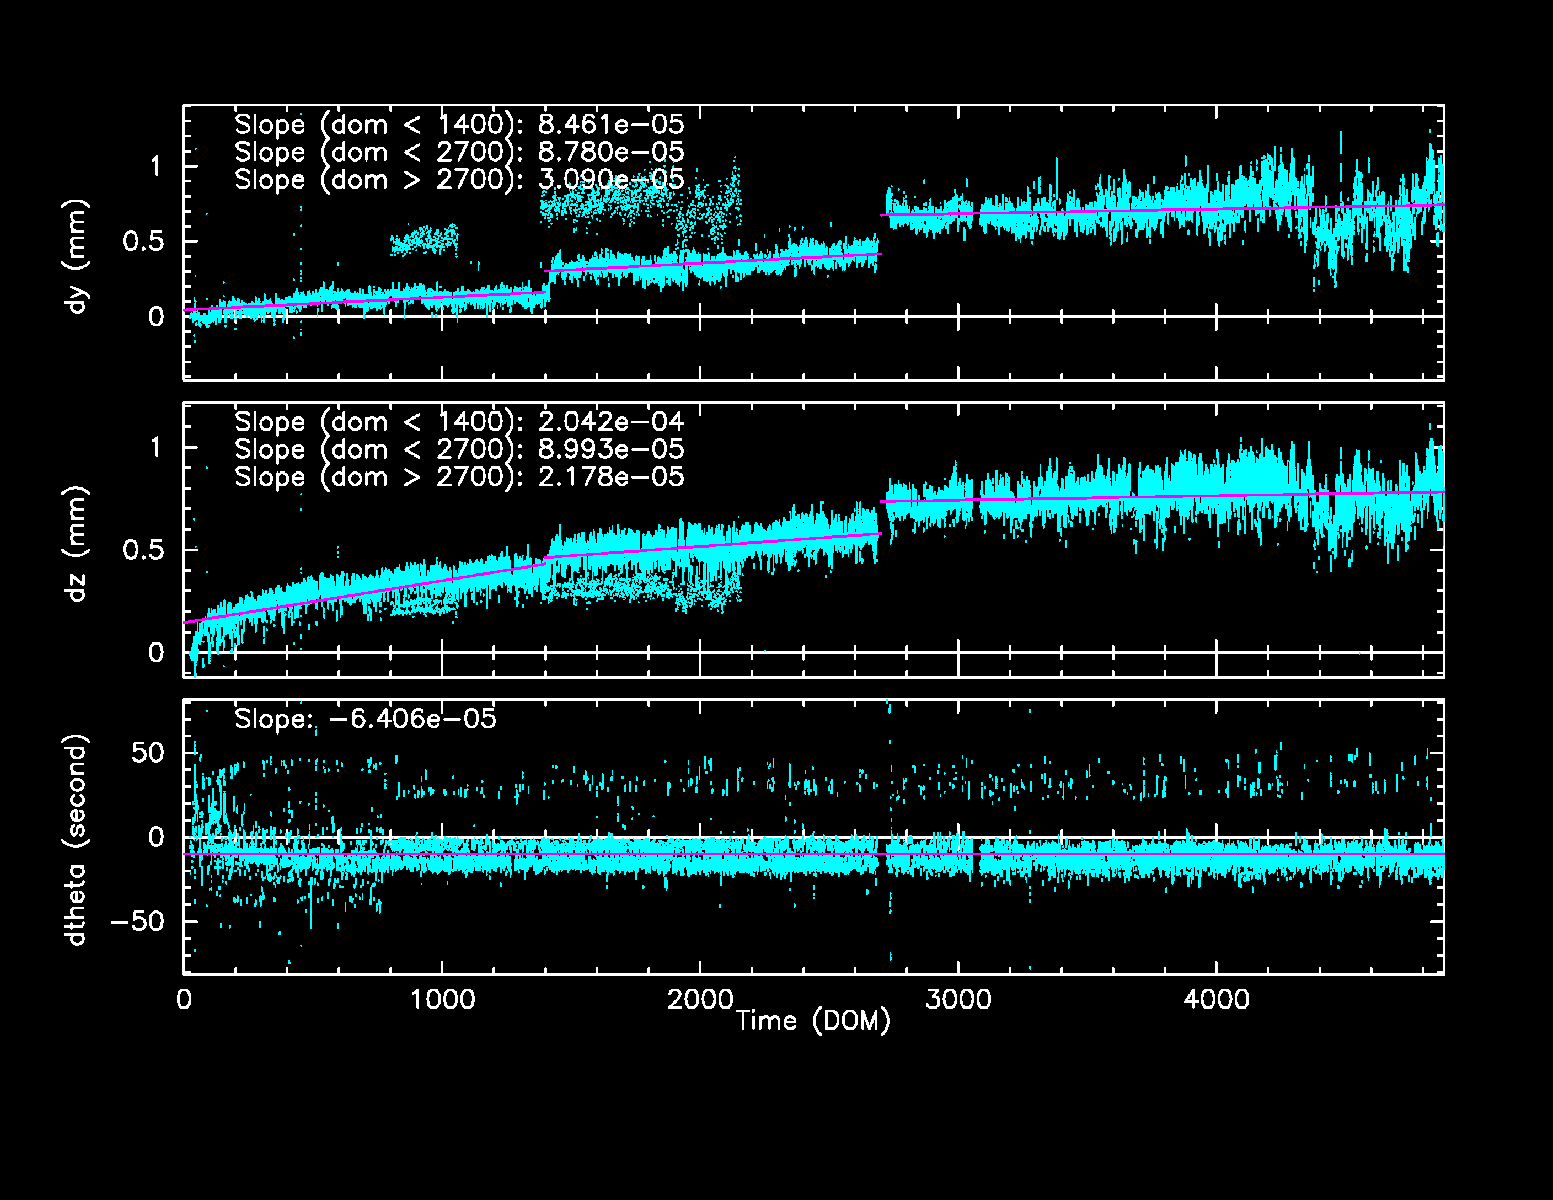Click the 'Time (DOM)' x-axis title
1553x1200 pixels.
coord(812,1021)
